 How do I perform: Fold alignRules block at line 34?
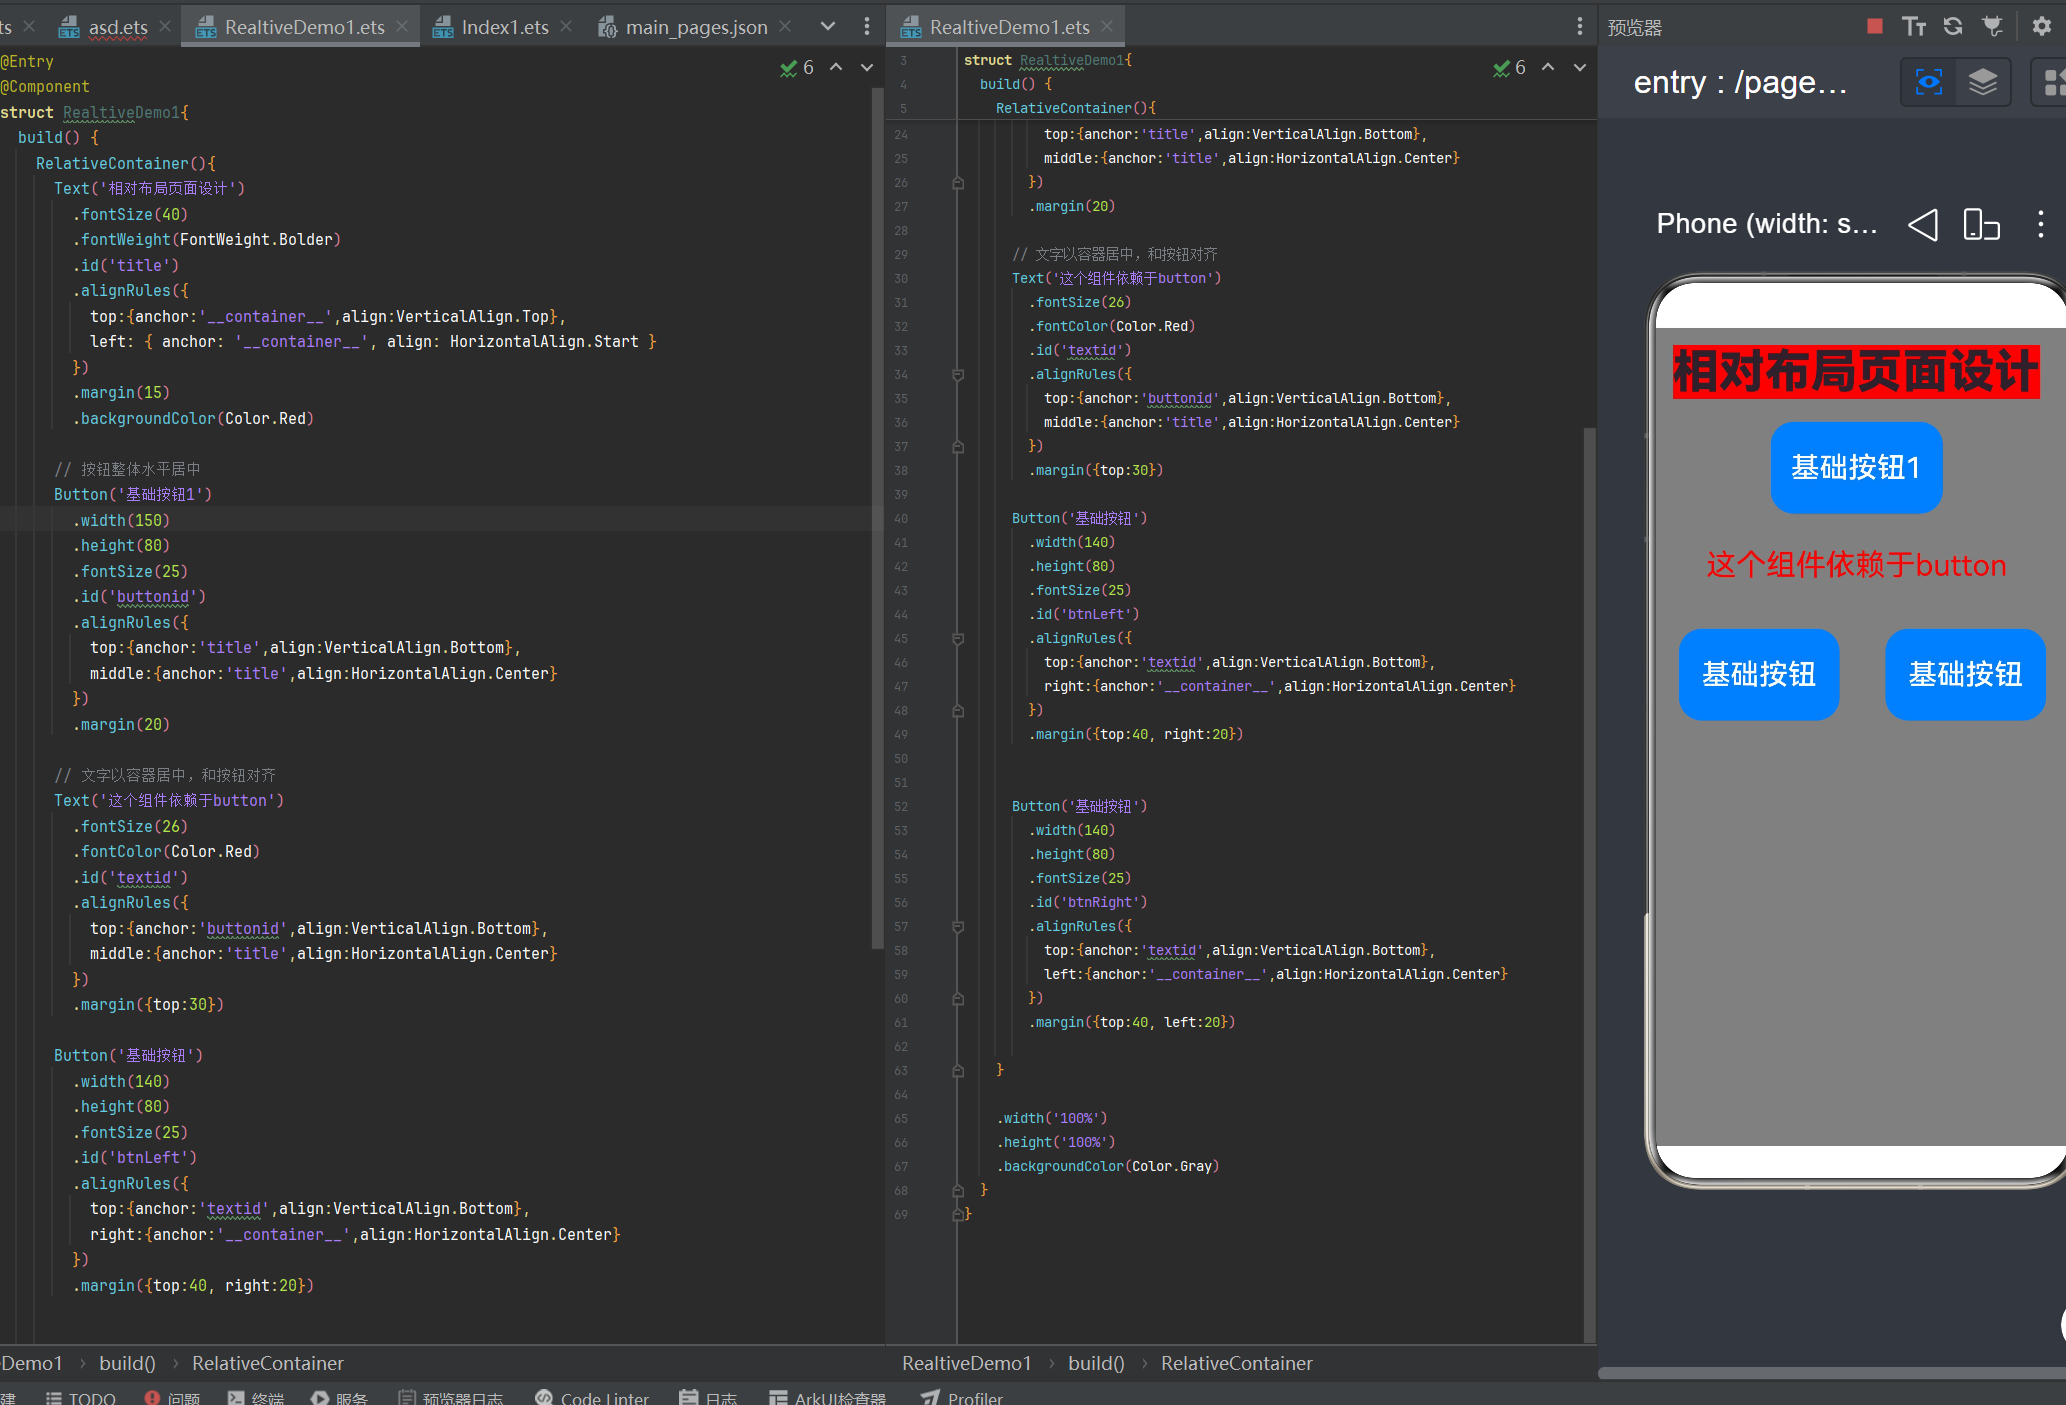pyautogui.click(x=958, y=375)
